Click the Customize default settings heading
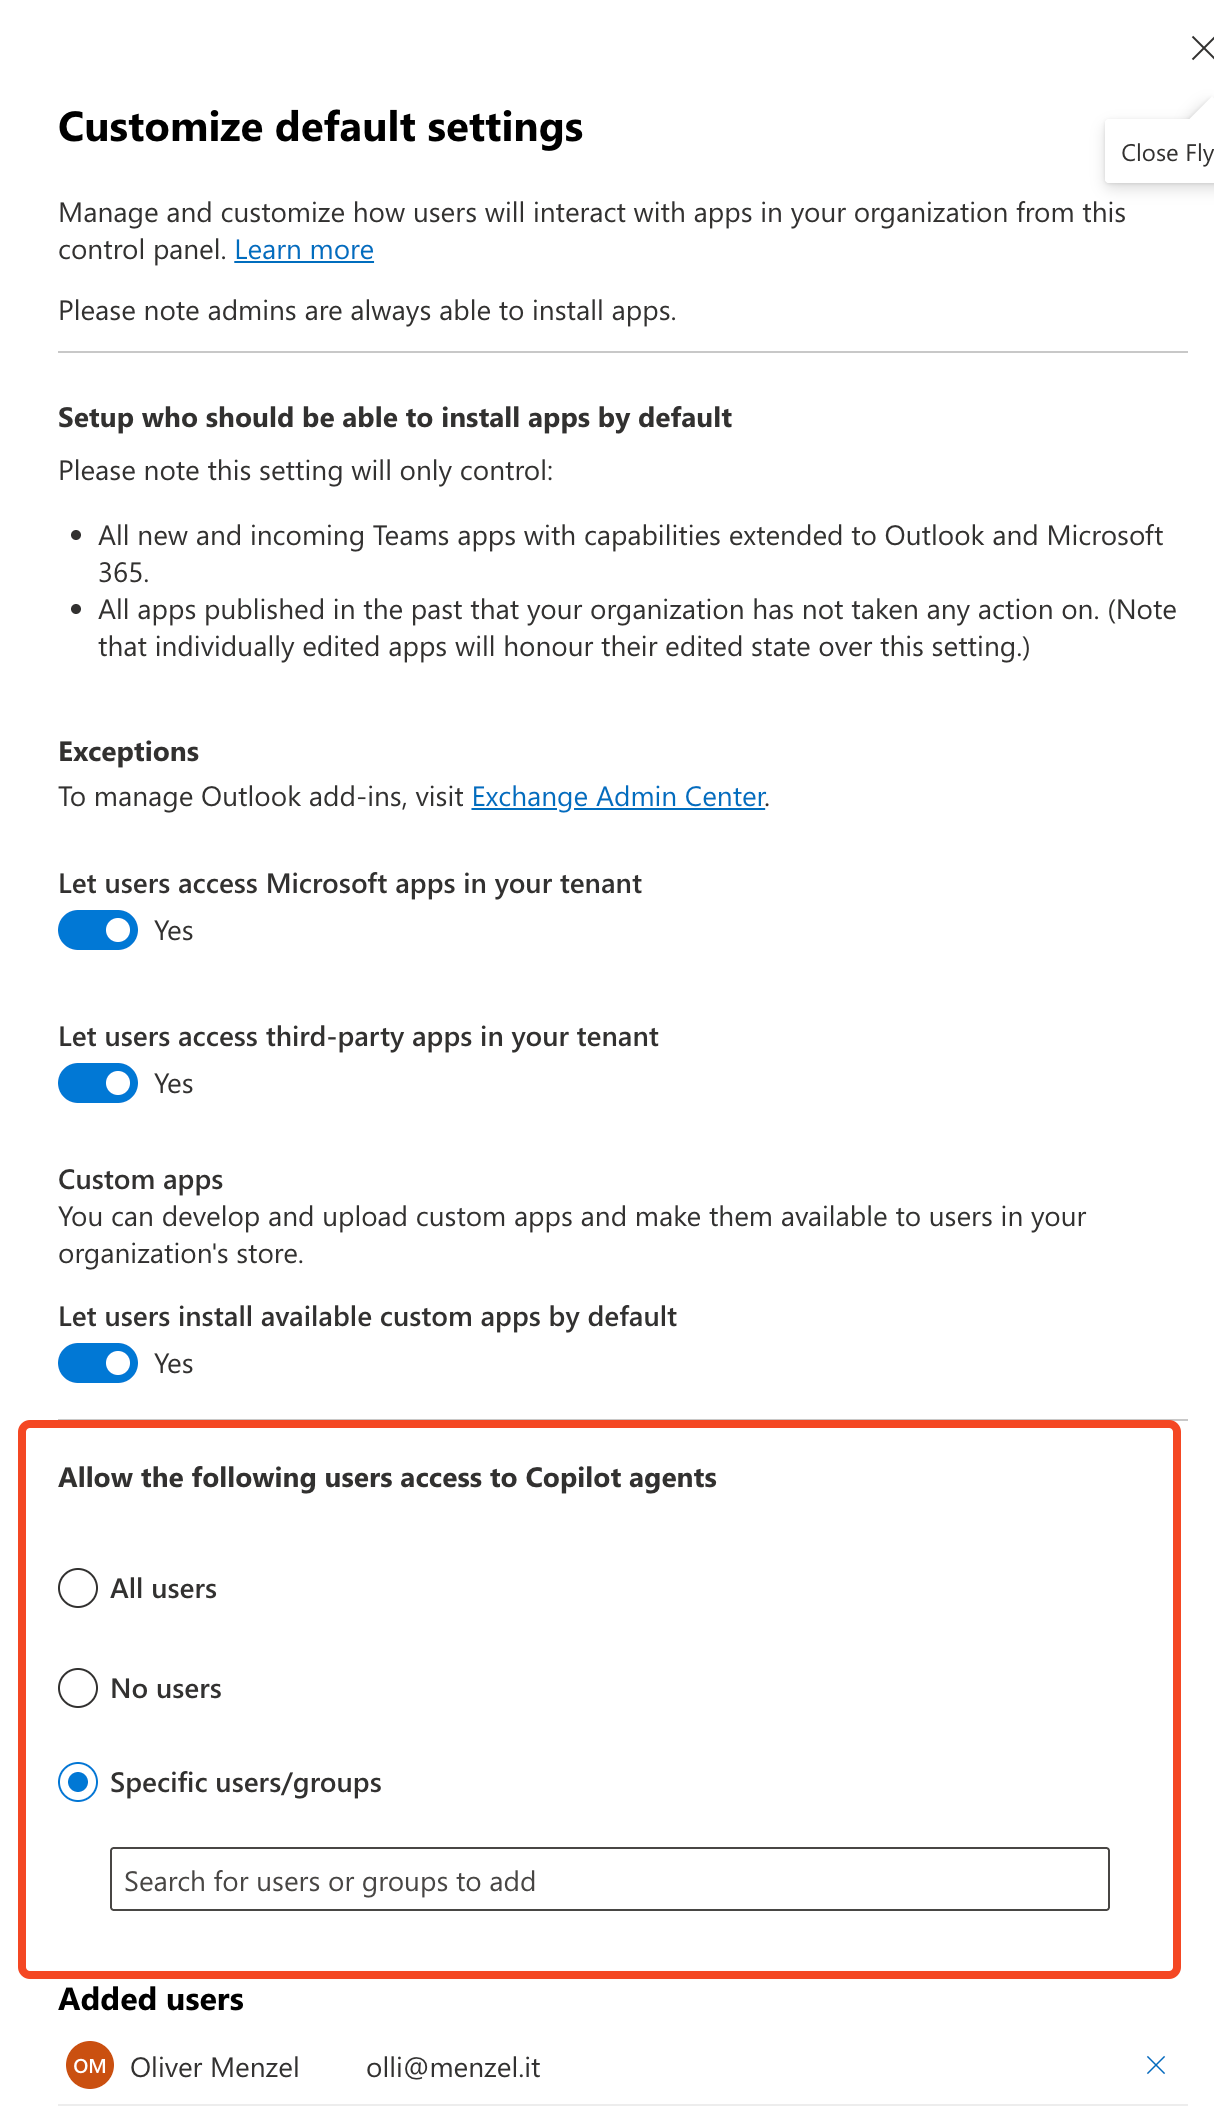The height and width of the screenshot is (2116, 1214). (321, 127)
